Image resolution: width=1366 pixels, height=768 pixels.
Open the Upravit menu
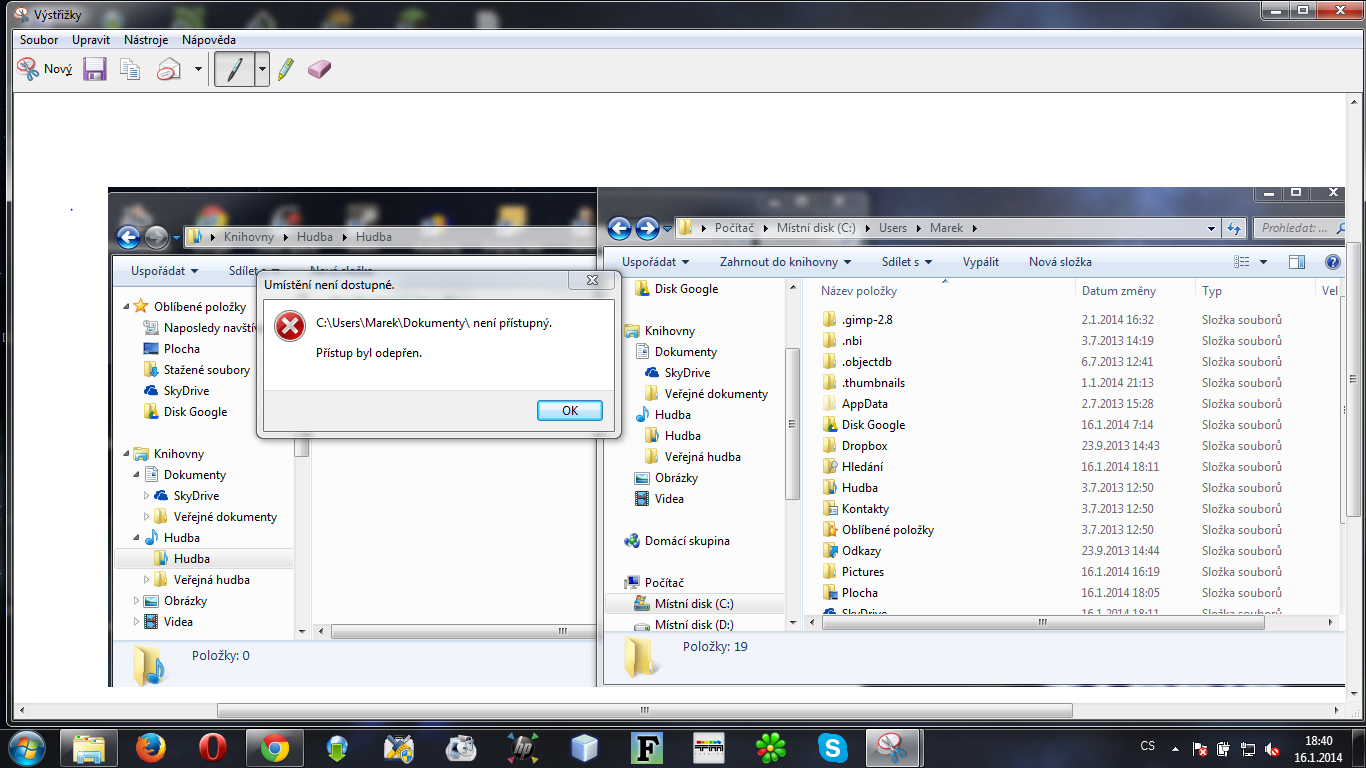[x=91, y=40]
